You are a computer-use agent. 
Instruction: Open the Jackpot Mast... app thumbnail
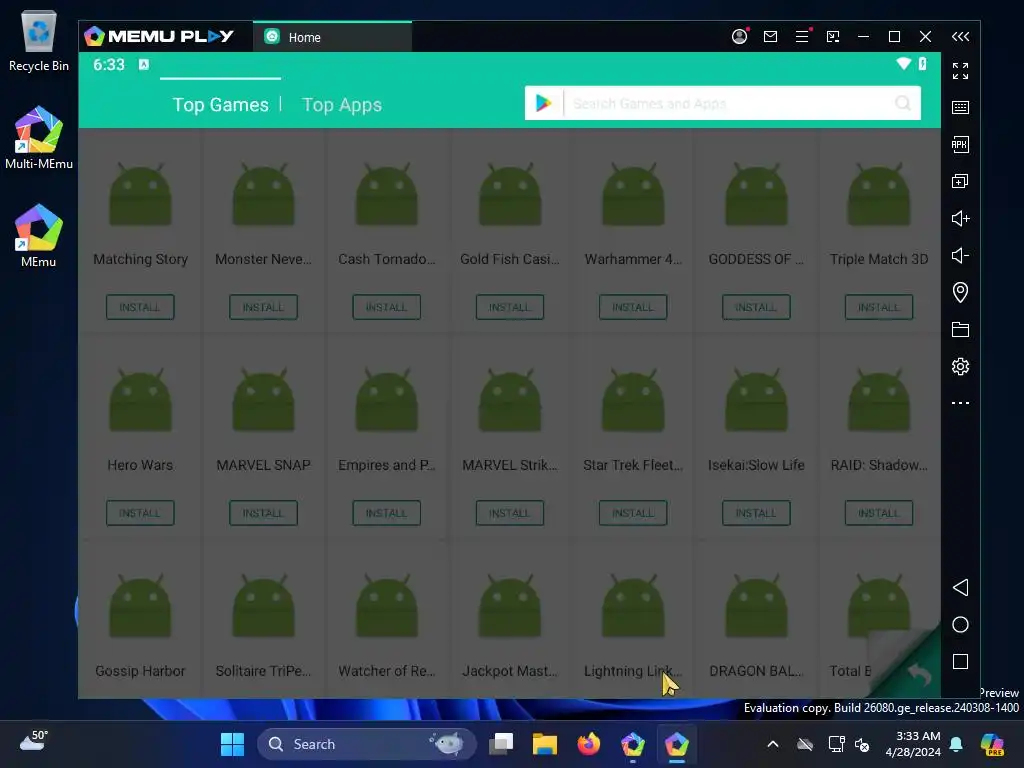click(509, 606)
